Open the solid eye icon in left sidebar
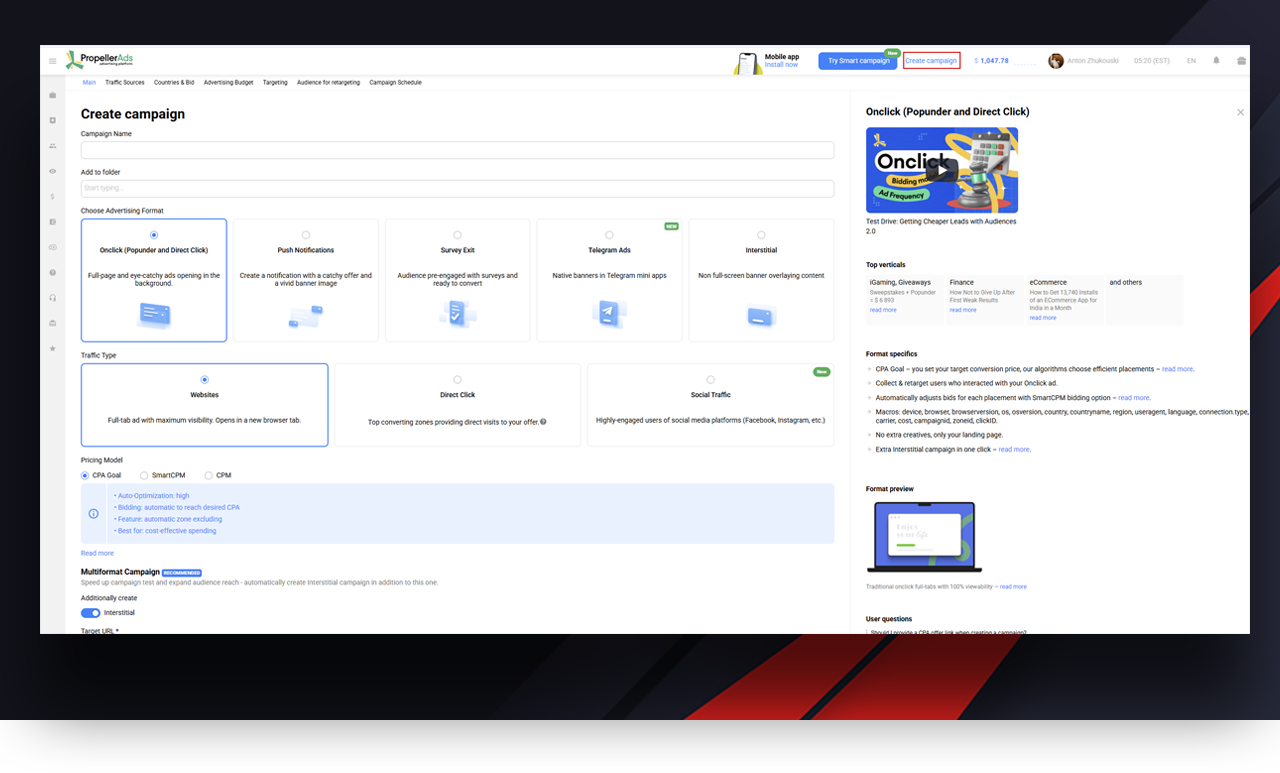Screen dimensions: 1280x773 pyautogui.click(x=53, y=171)
